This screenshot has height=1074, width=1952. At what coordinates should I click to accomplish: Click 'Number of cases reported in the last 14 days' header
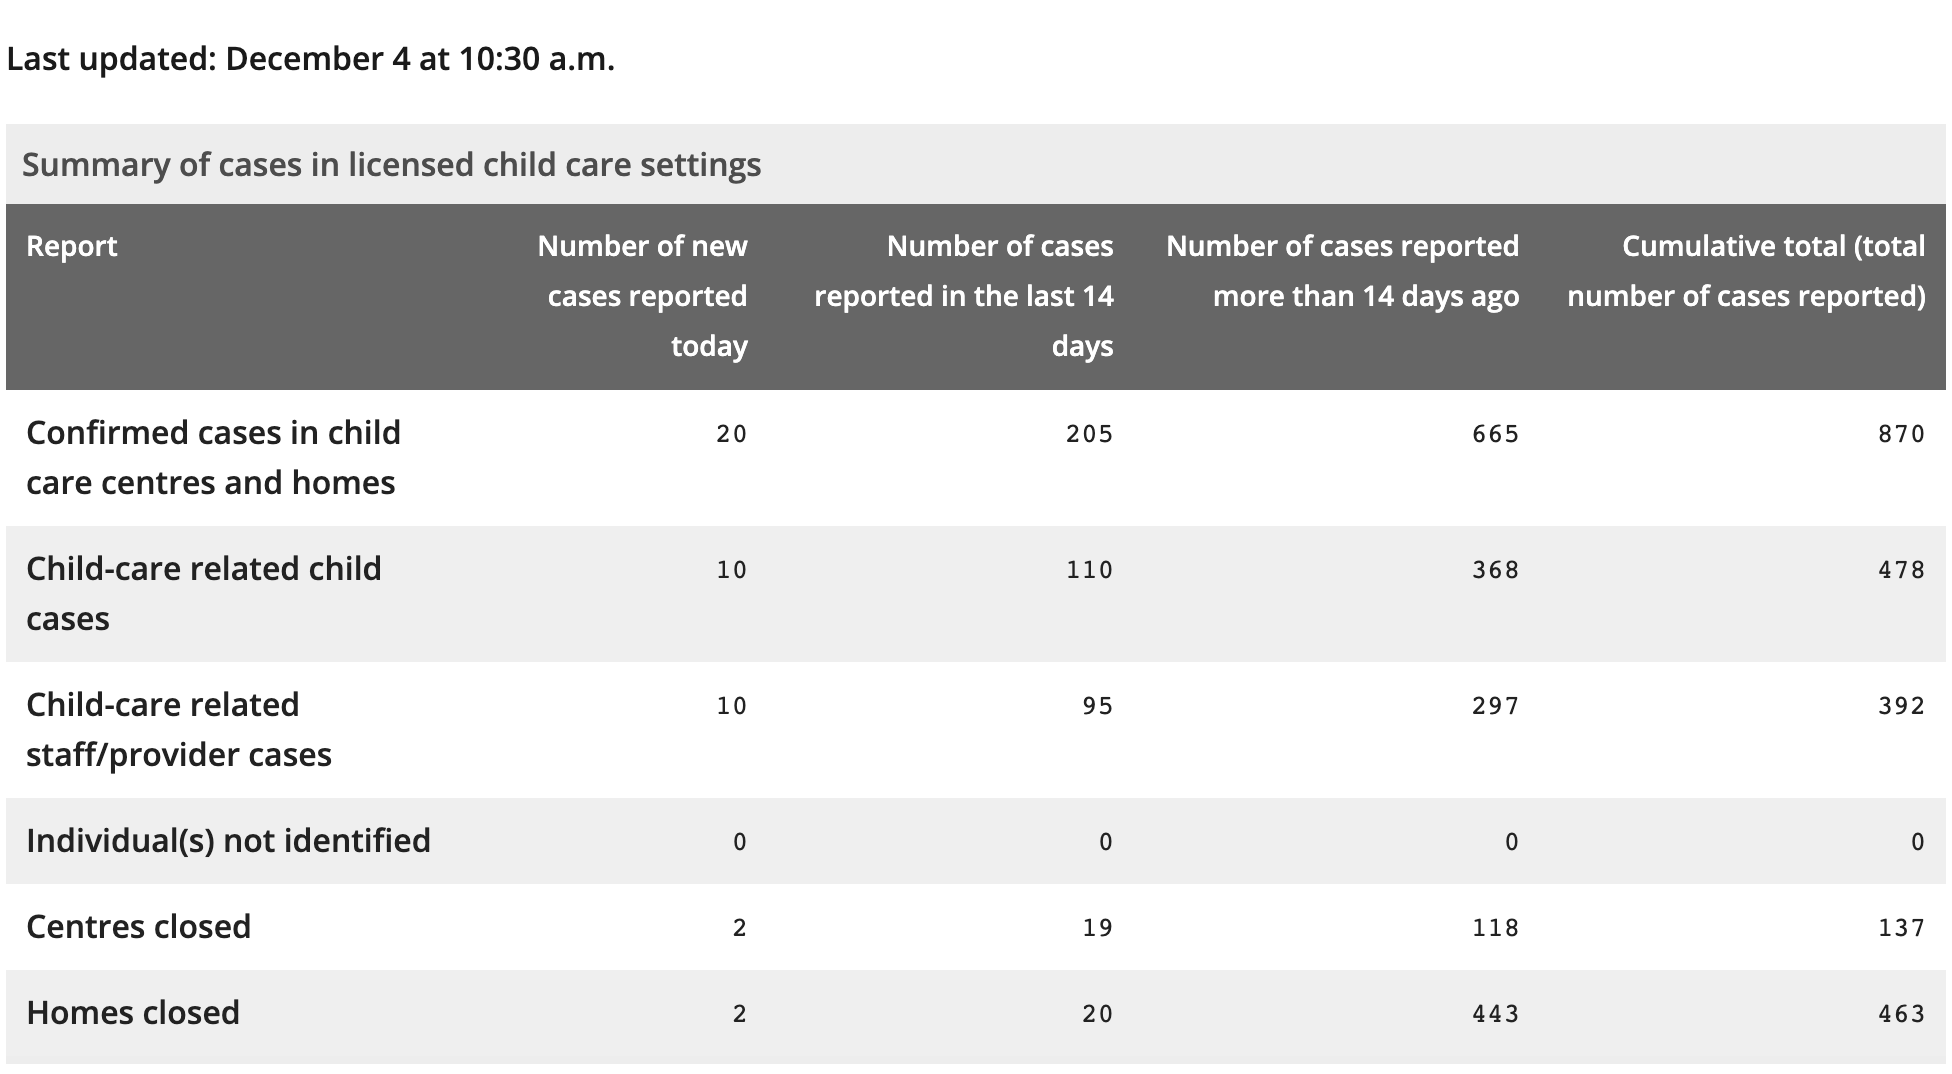pos(963,296)
